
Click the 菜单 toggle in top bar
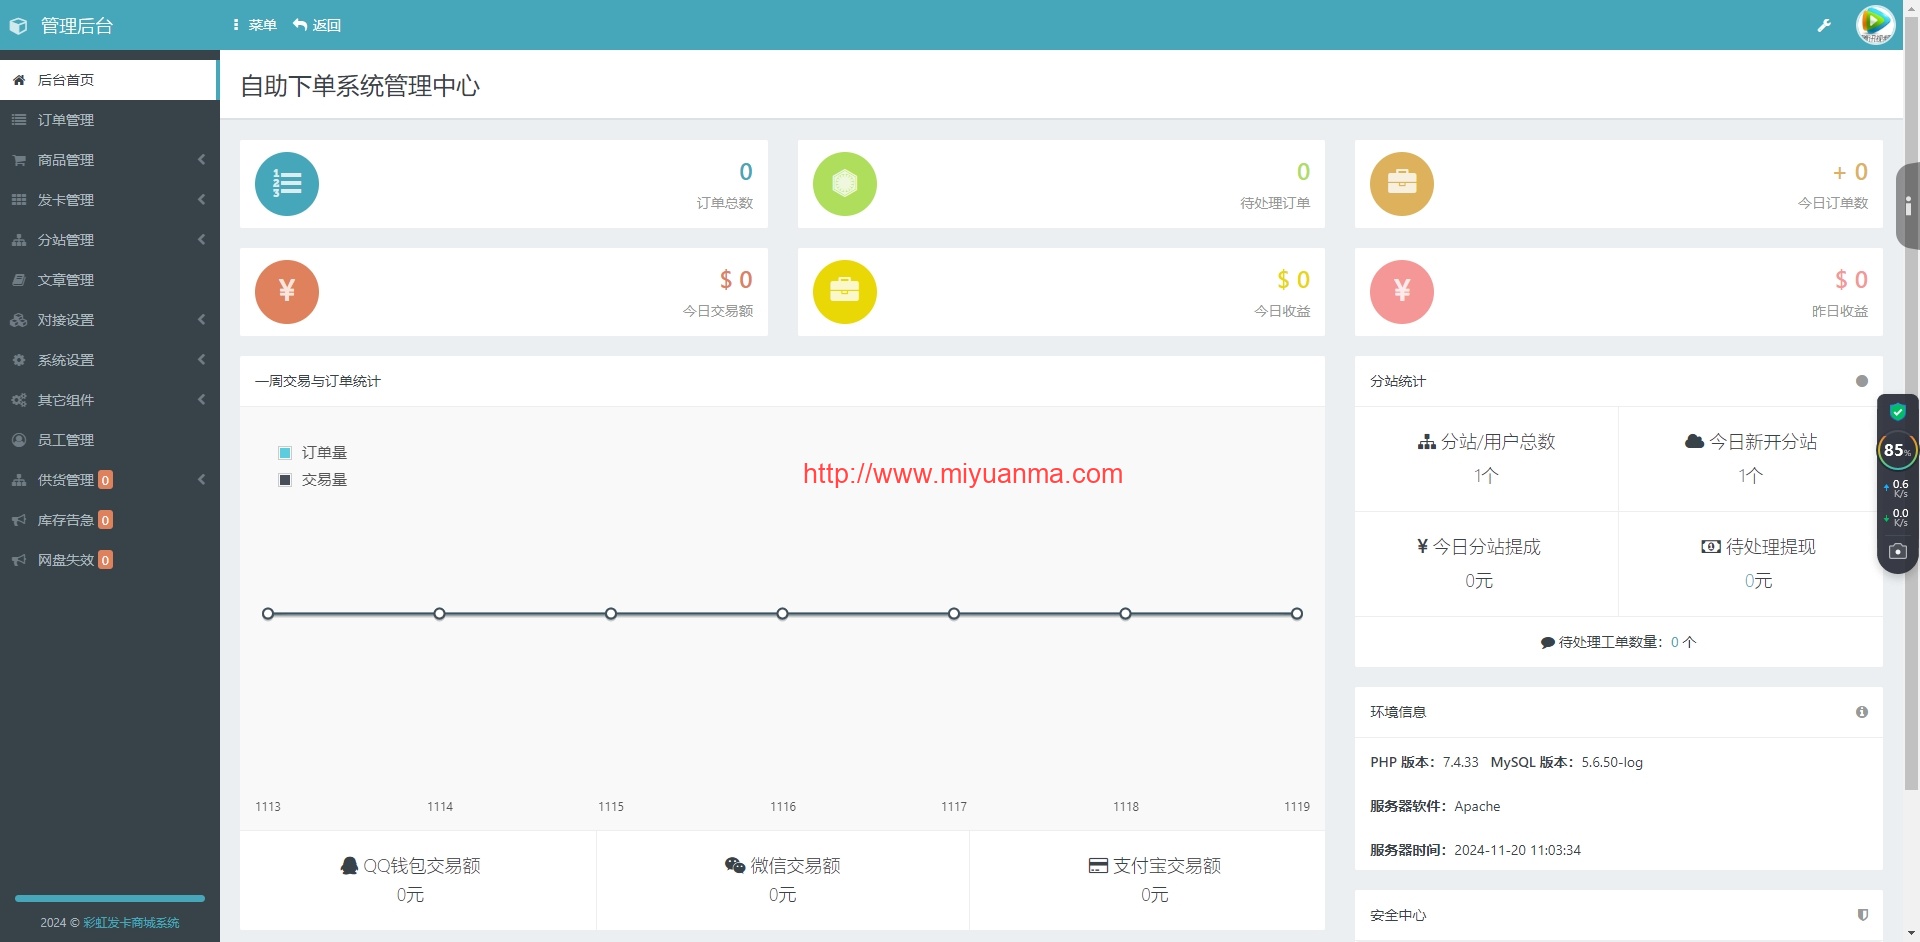(255, 25)
